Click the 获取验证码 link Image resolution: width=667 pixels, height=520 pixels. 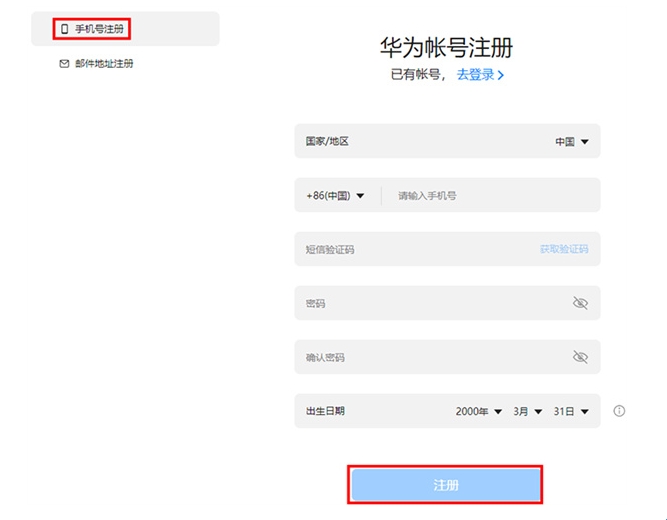click(x=564, y=249)
